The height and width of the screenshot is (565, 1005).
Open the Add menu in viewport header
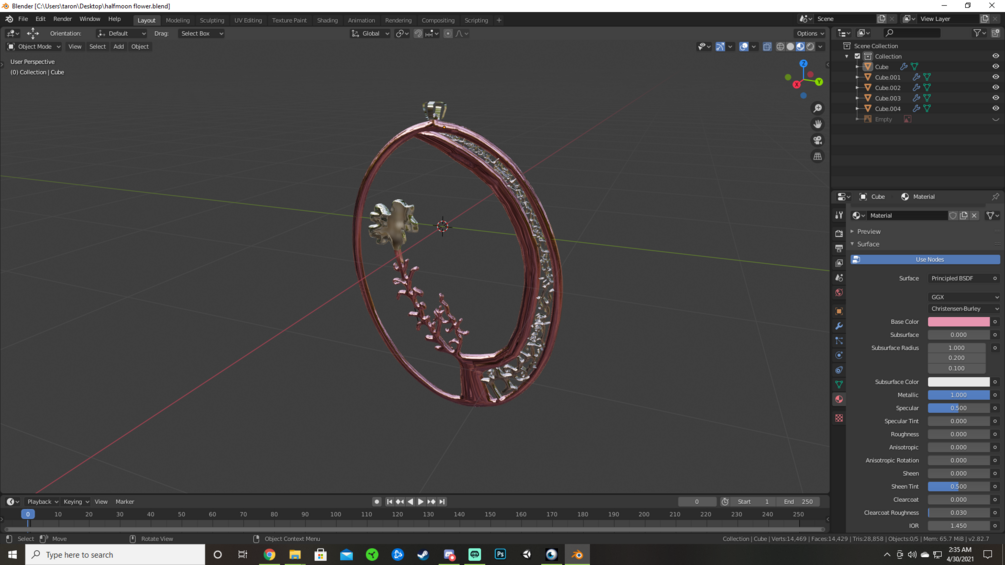point(119,46)
